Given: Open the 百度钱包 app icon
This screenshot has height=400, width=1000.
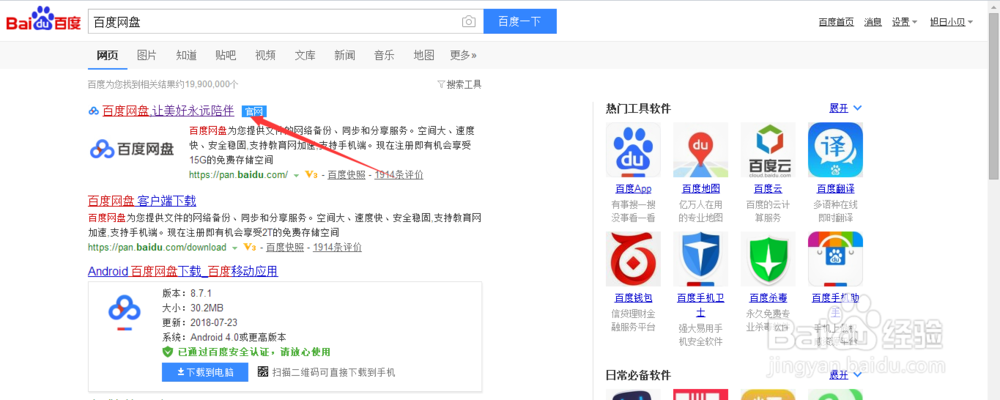Looking at the screenshot, I should [633, 259].
